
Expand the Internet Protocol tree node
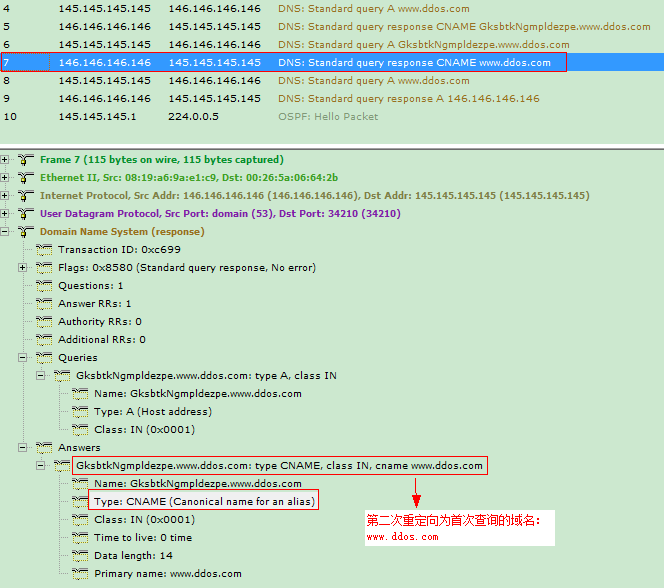5,196
